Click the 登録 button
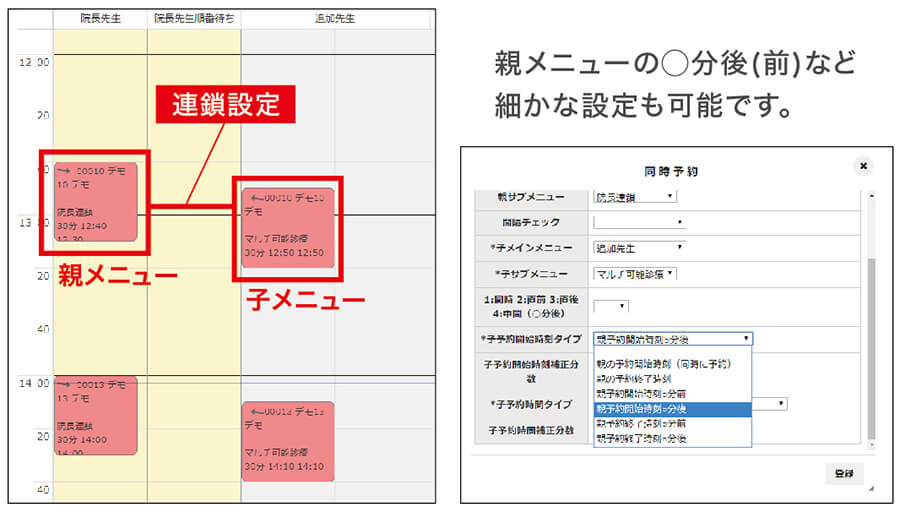Viewport: 900px width, 512px height. [x=844, y=474]
